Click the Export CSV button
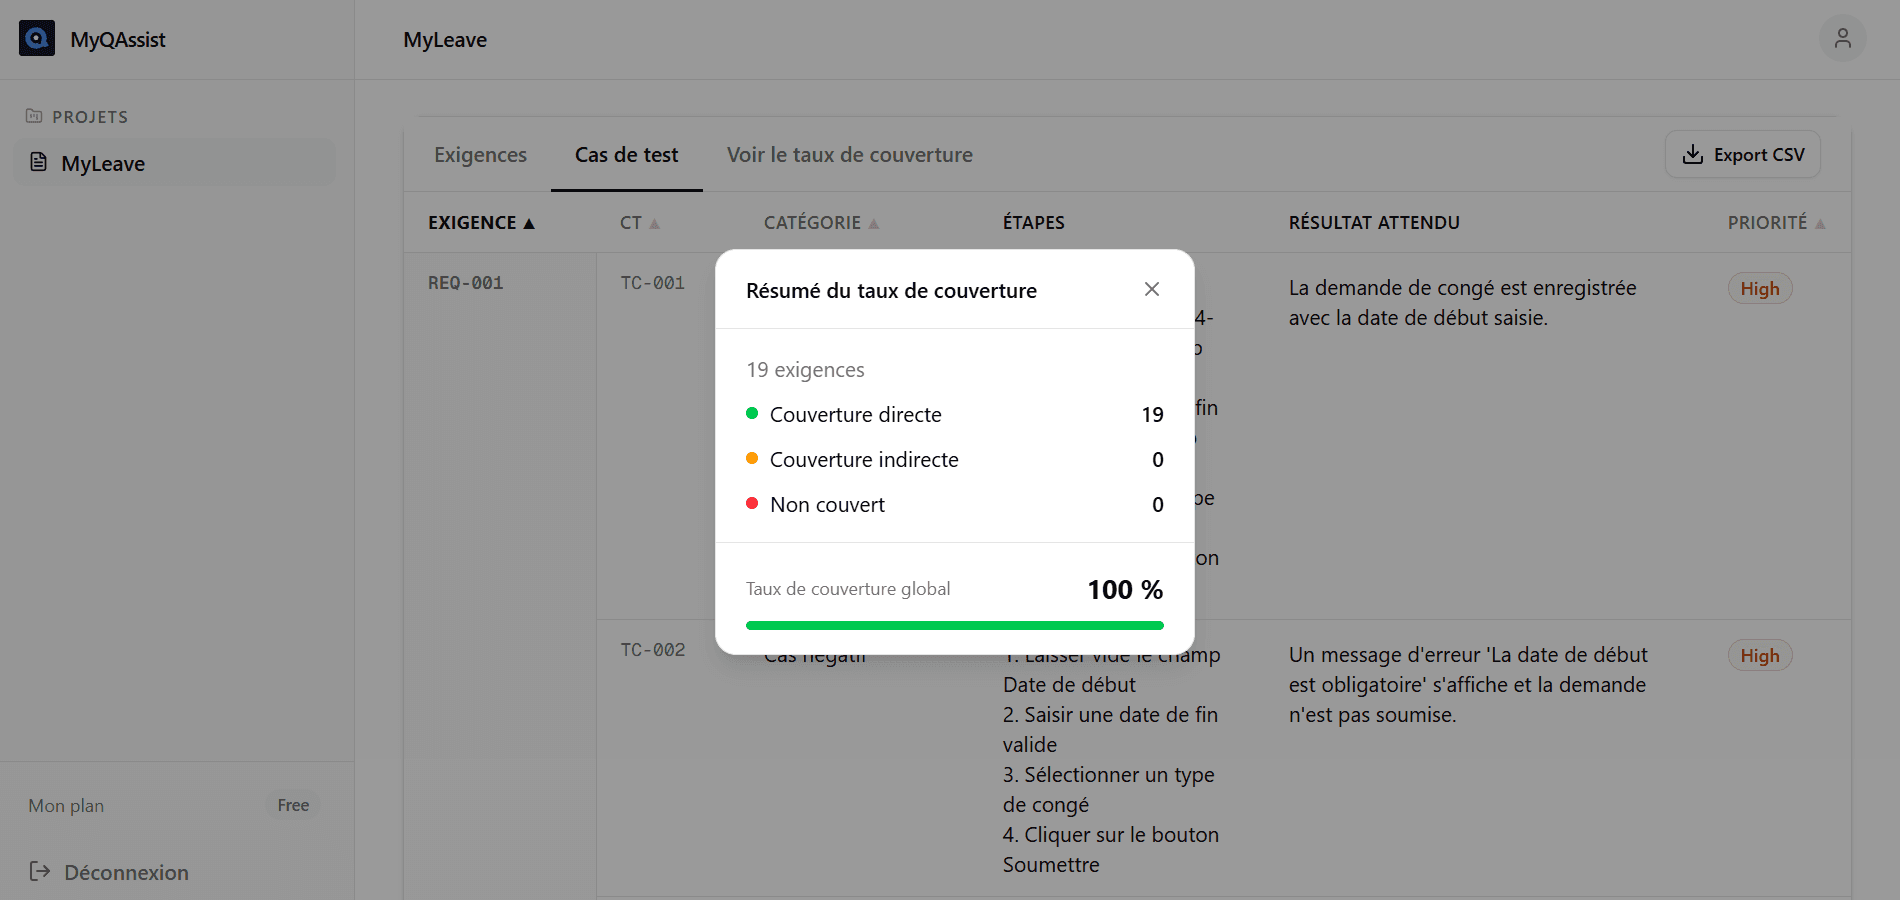The width and height of the screenshot is (1900, 900). tap(1742, 154)
